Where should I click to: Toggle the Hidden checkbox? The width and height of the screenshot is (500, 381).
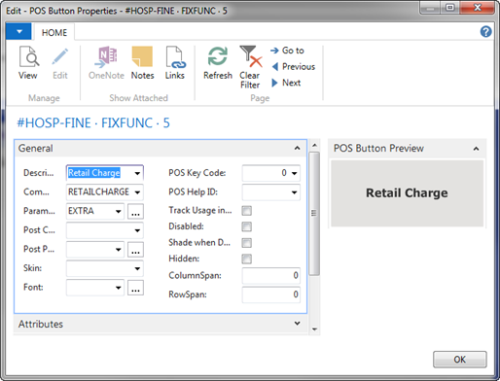(247, 259)
